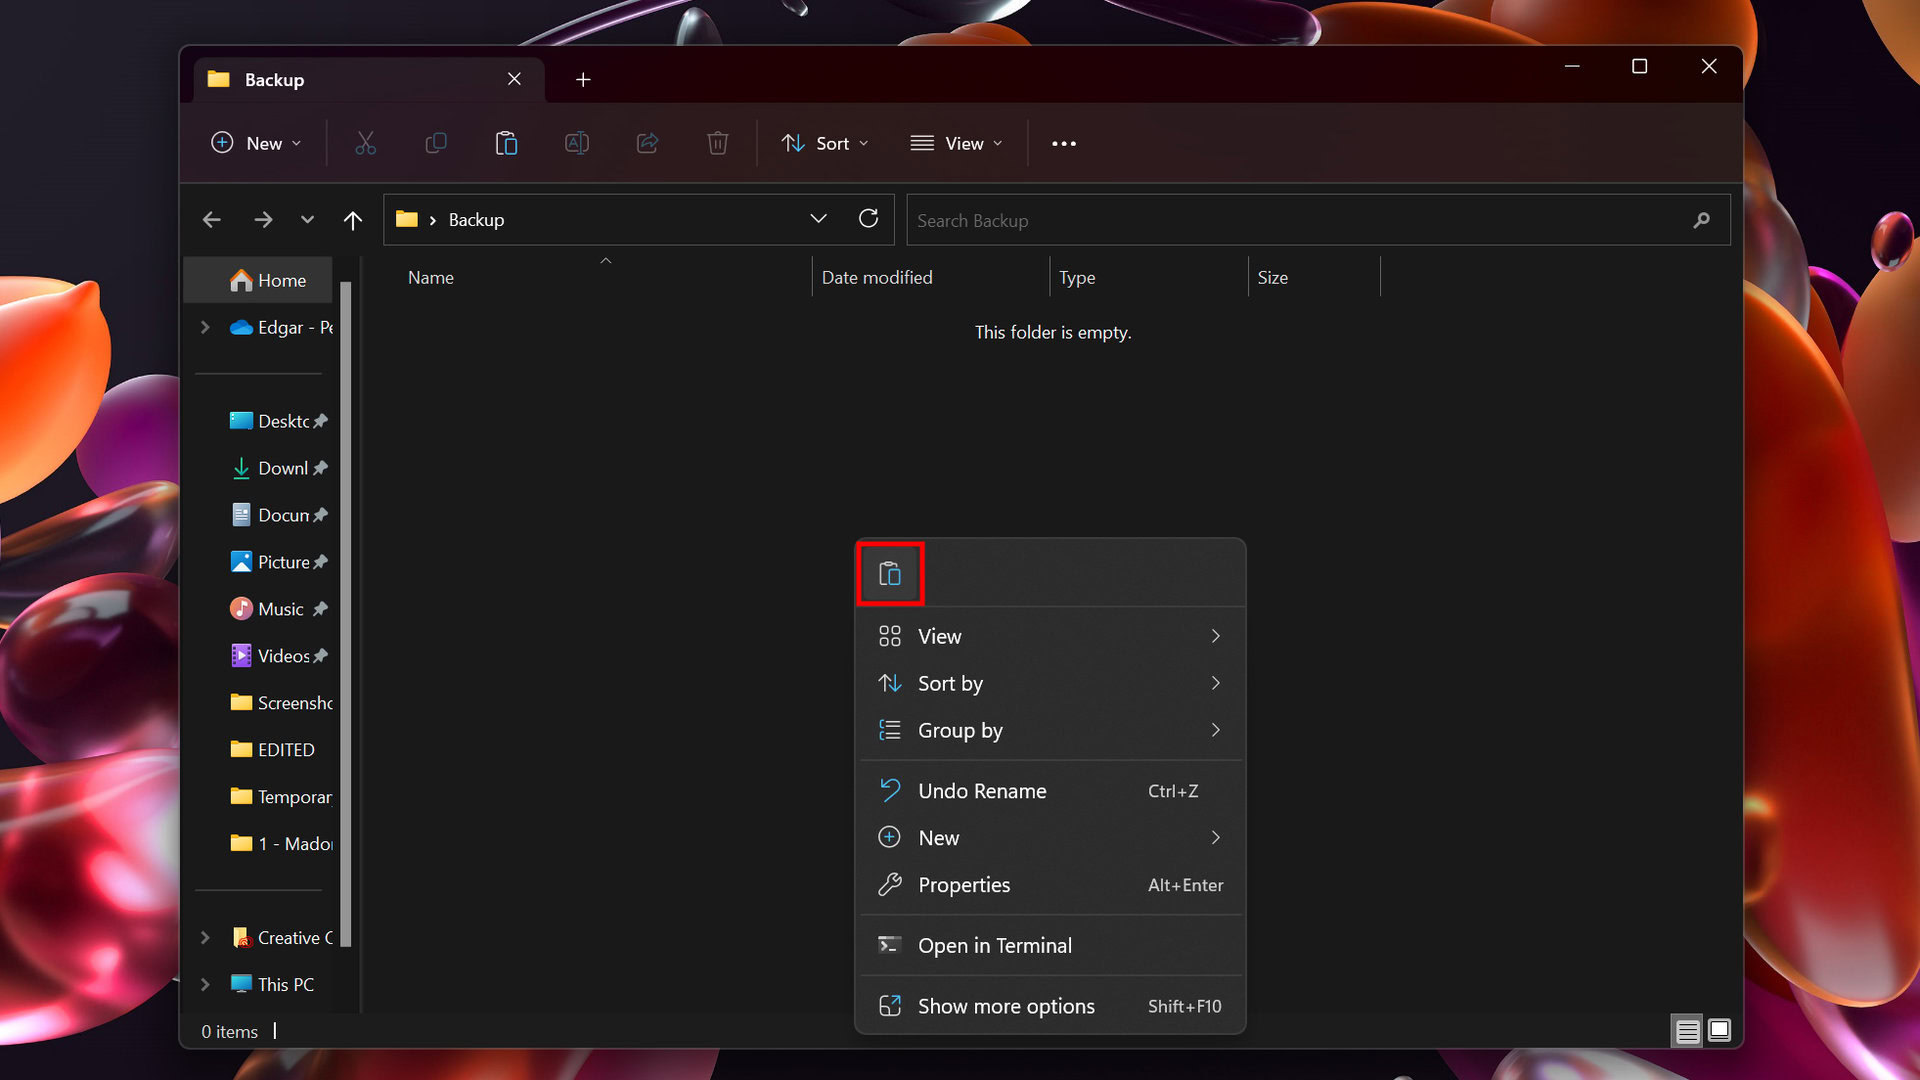Screen dimensions: 1920x1080
Task: Select Open in Terminal from the context menu
Action: [x=994, y=946]
